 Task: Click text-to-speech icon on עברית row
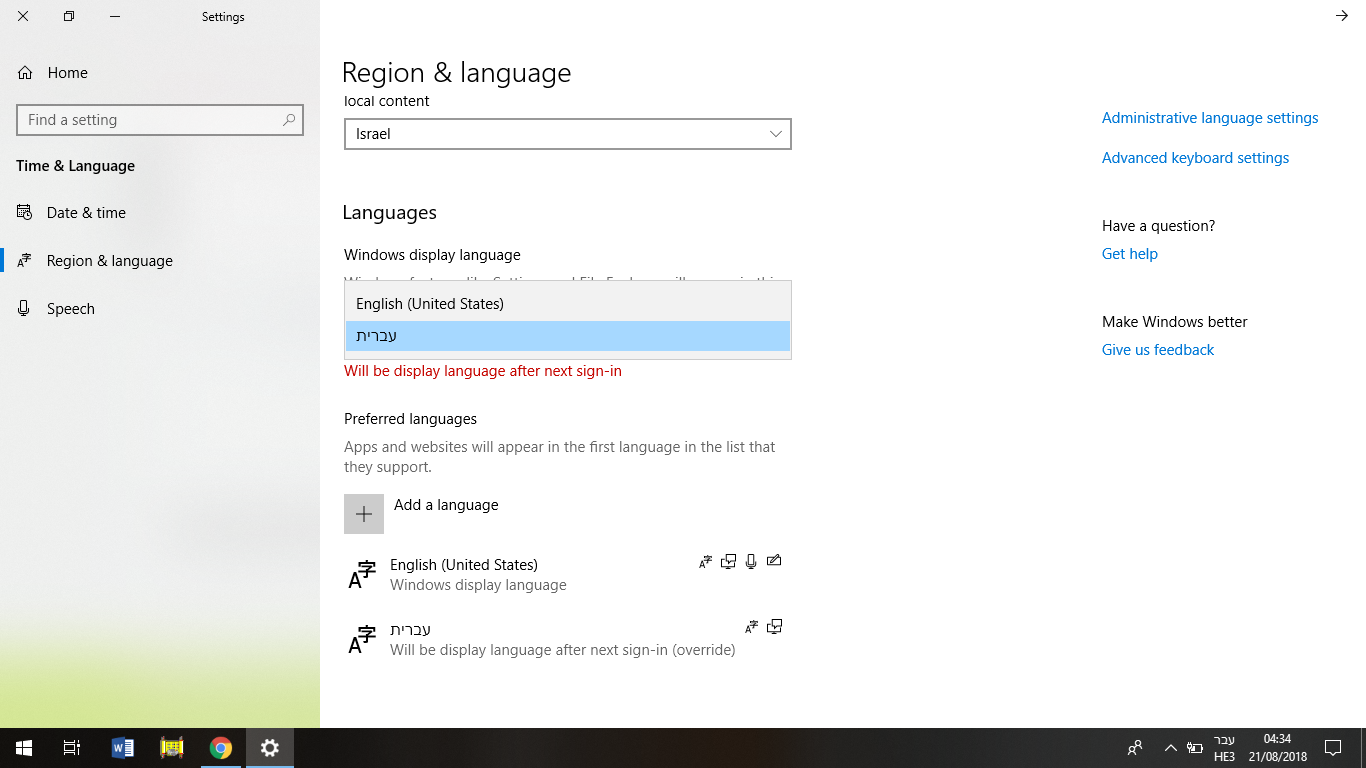point(774,627)
